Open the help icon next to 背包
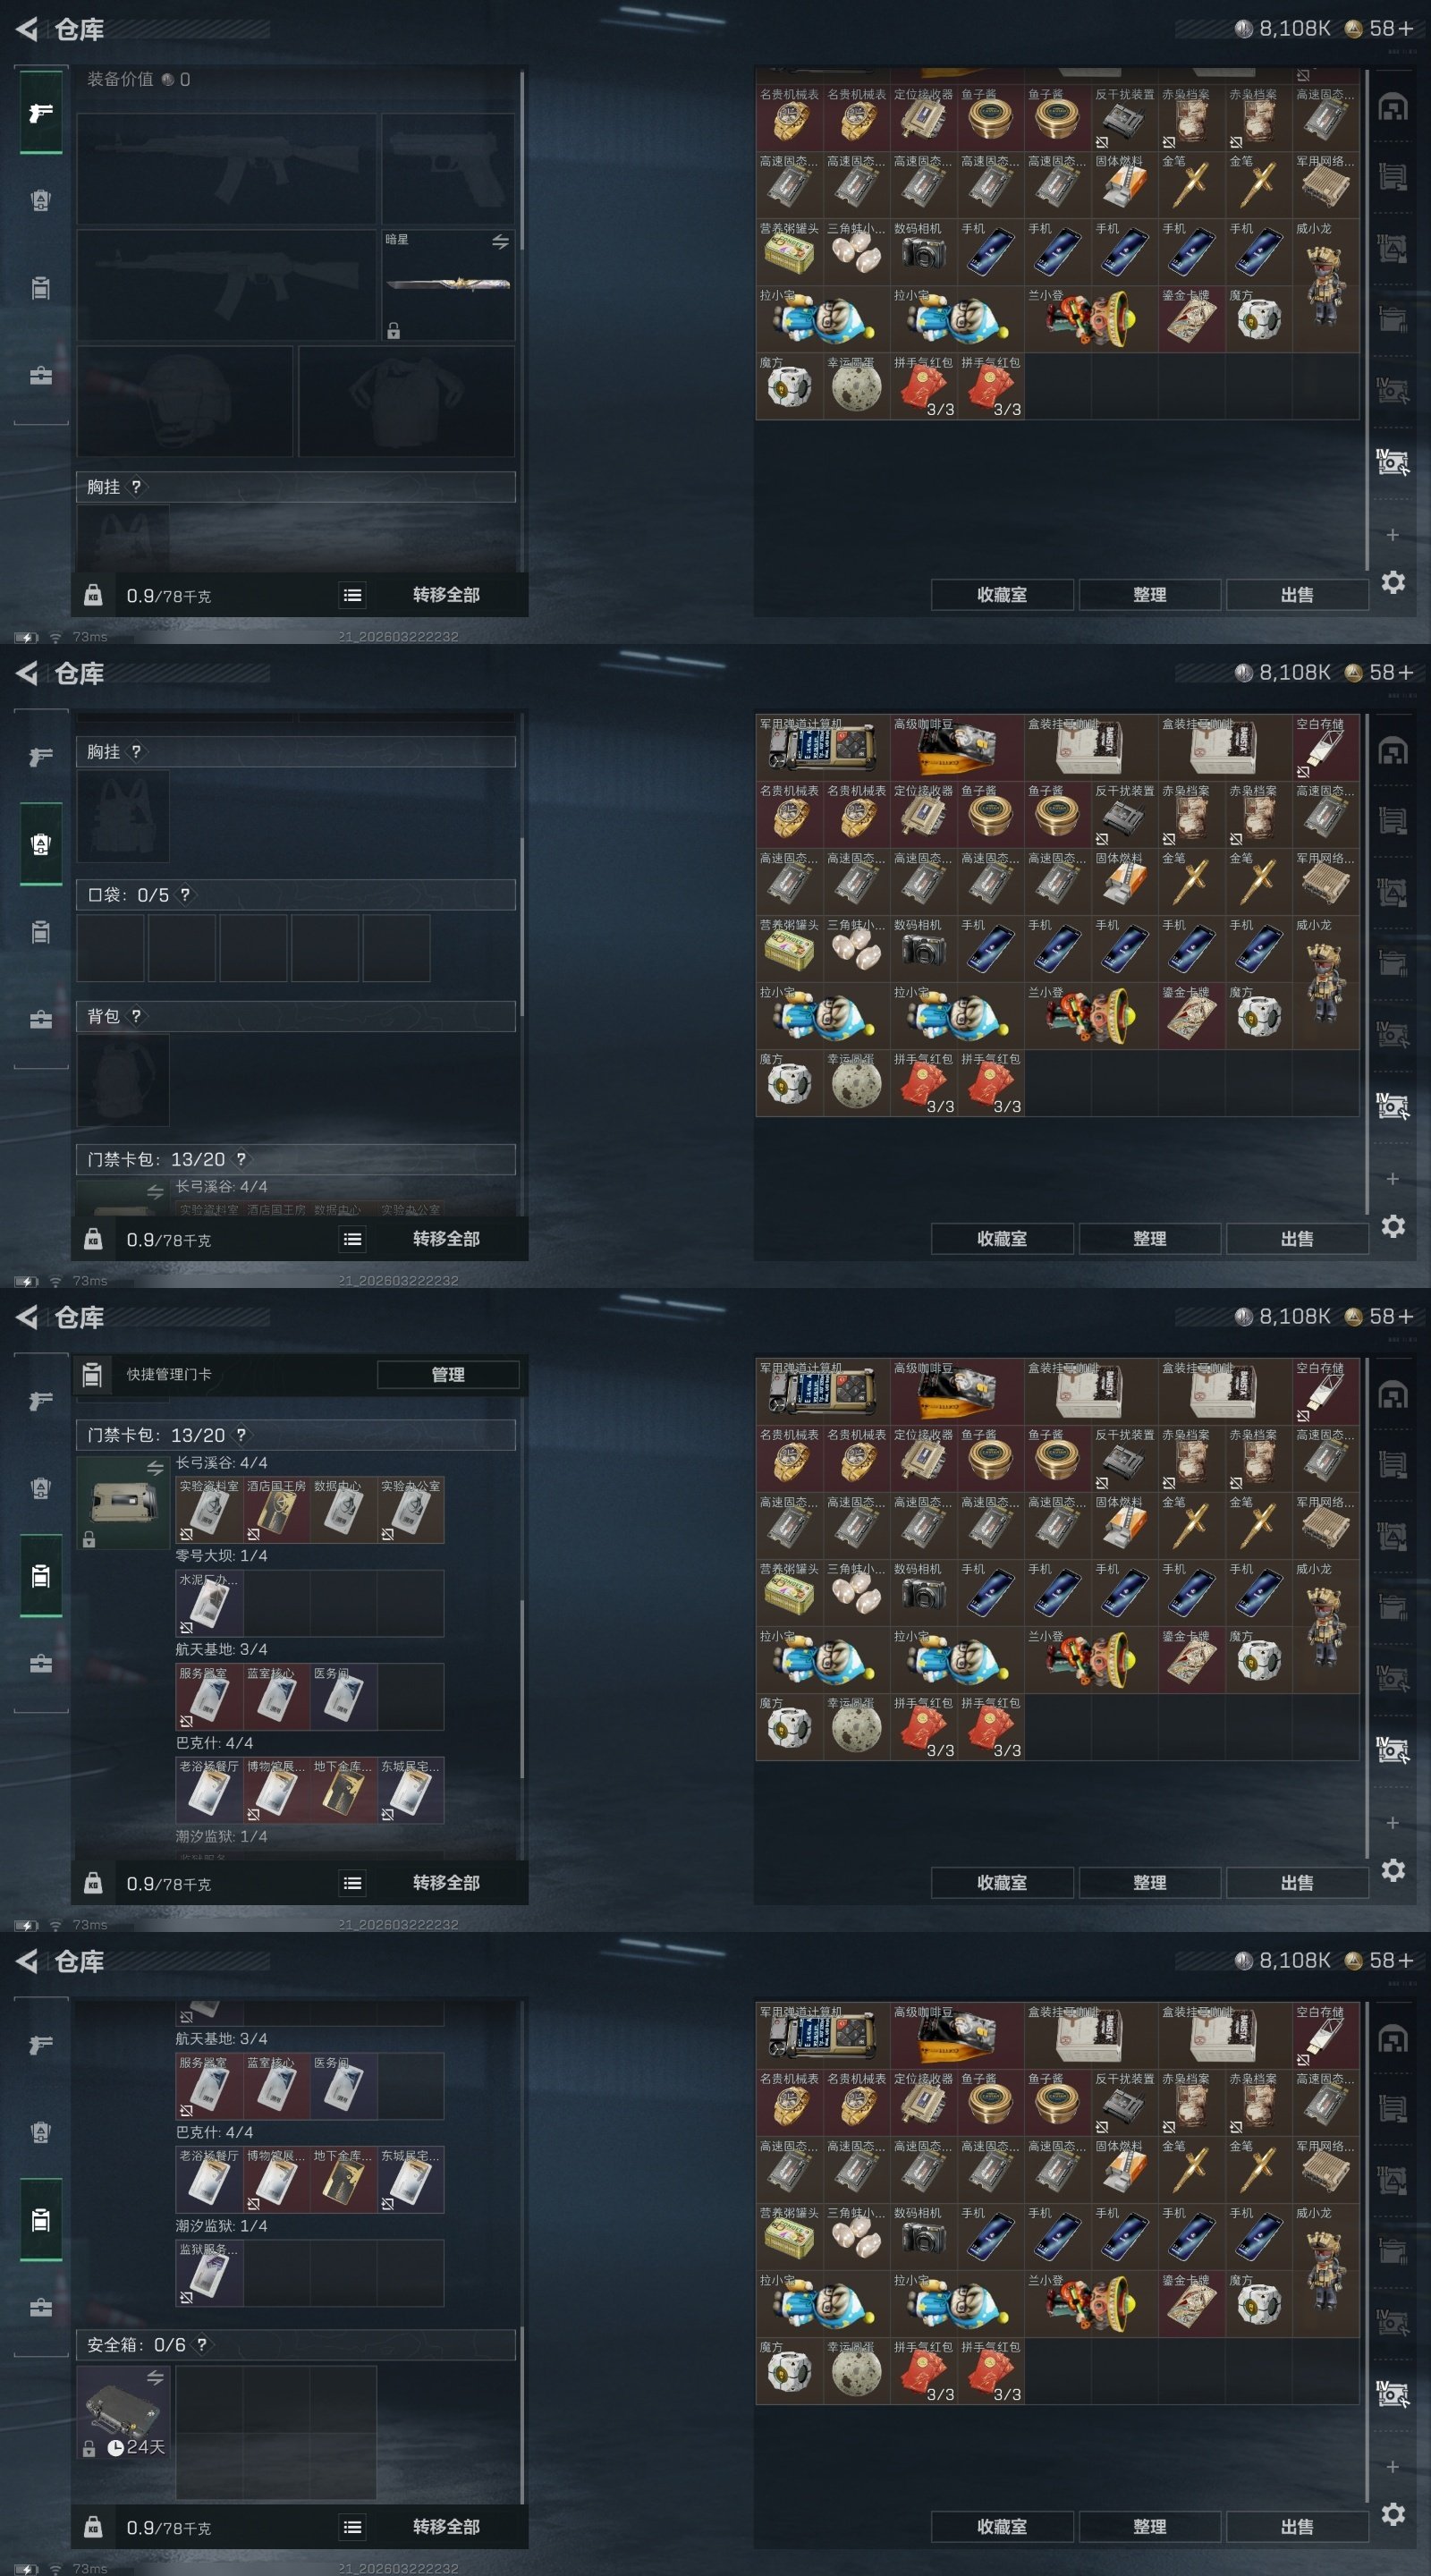The height and width of the screenshot is (2576, 1431). pyautogui.click(x=136, y=1016)
